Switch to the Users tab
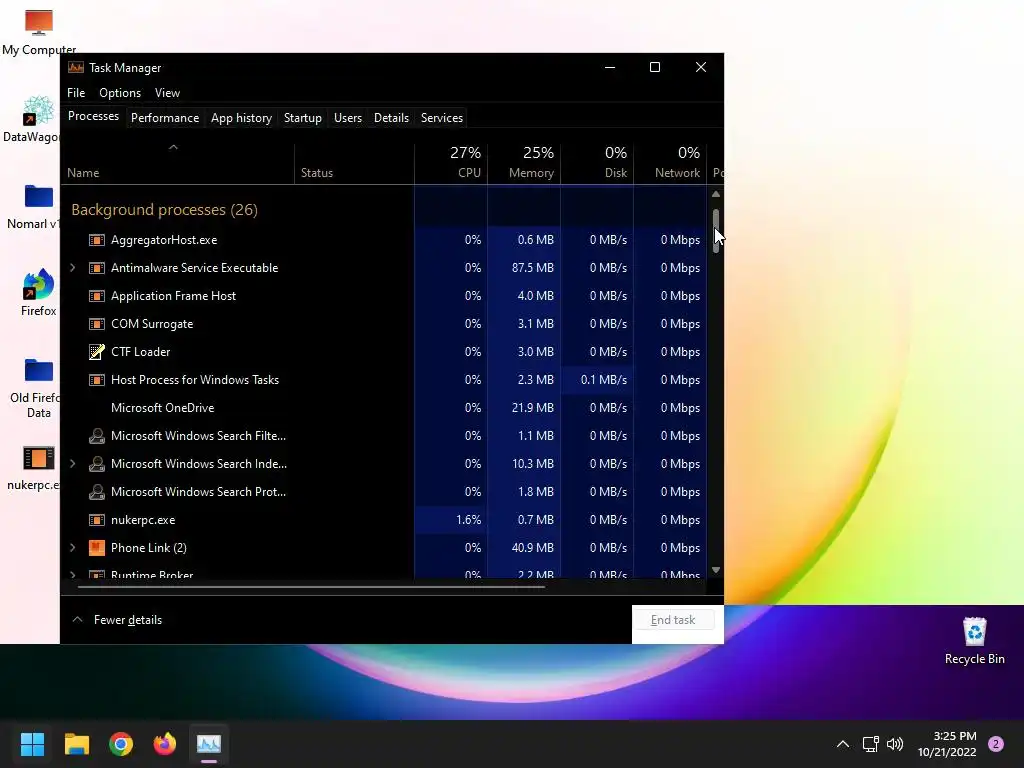 (x=347, y=118)
